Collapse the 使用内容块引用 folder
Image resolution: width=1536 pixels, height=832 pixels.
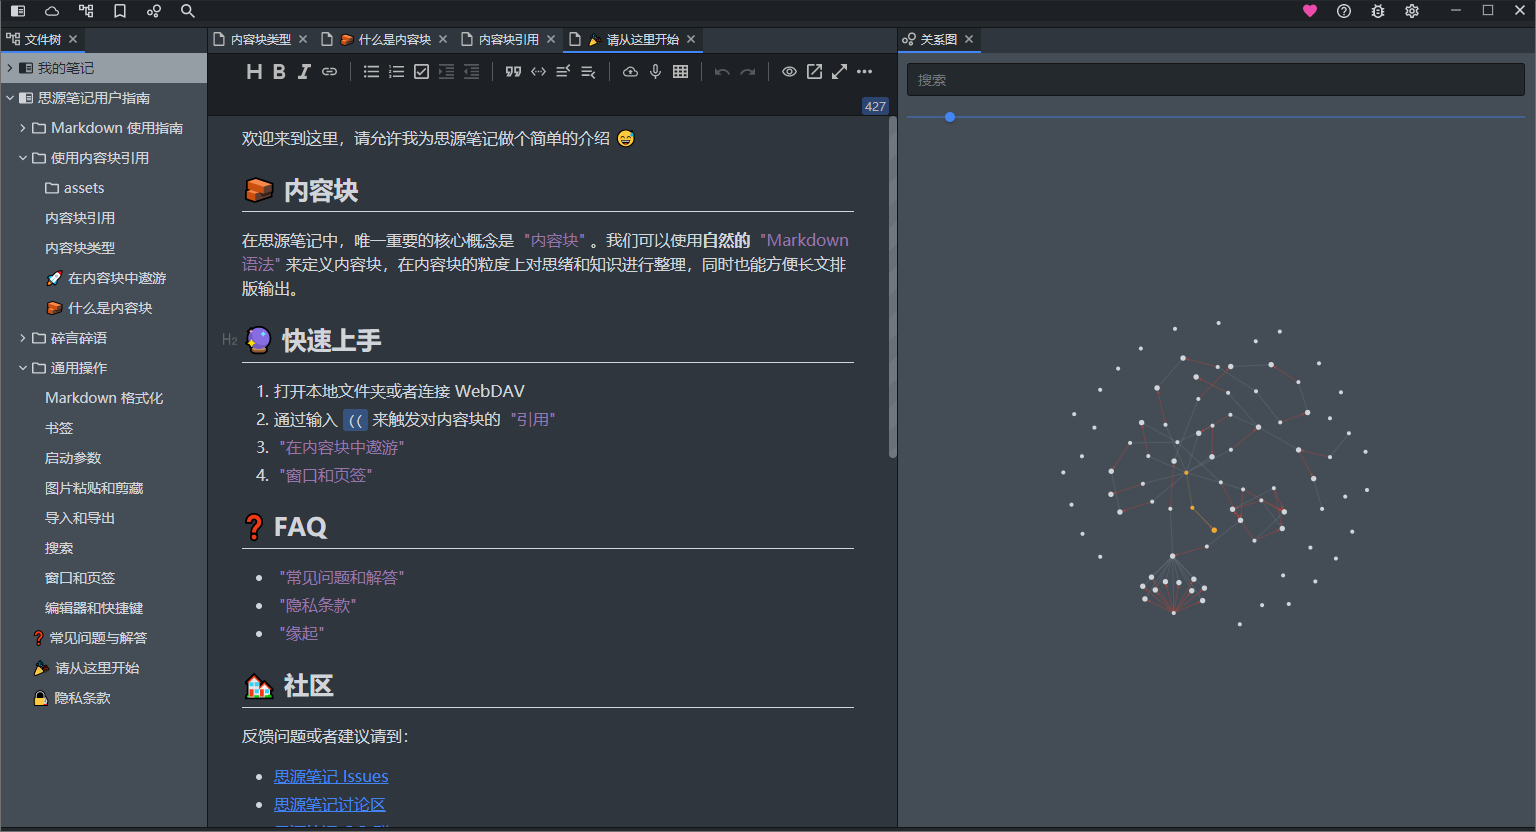23,158
